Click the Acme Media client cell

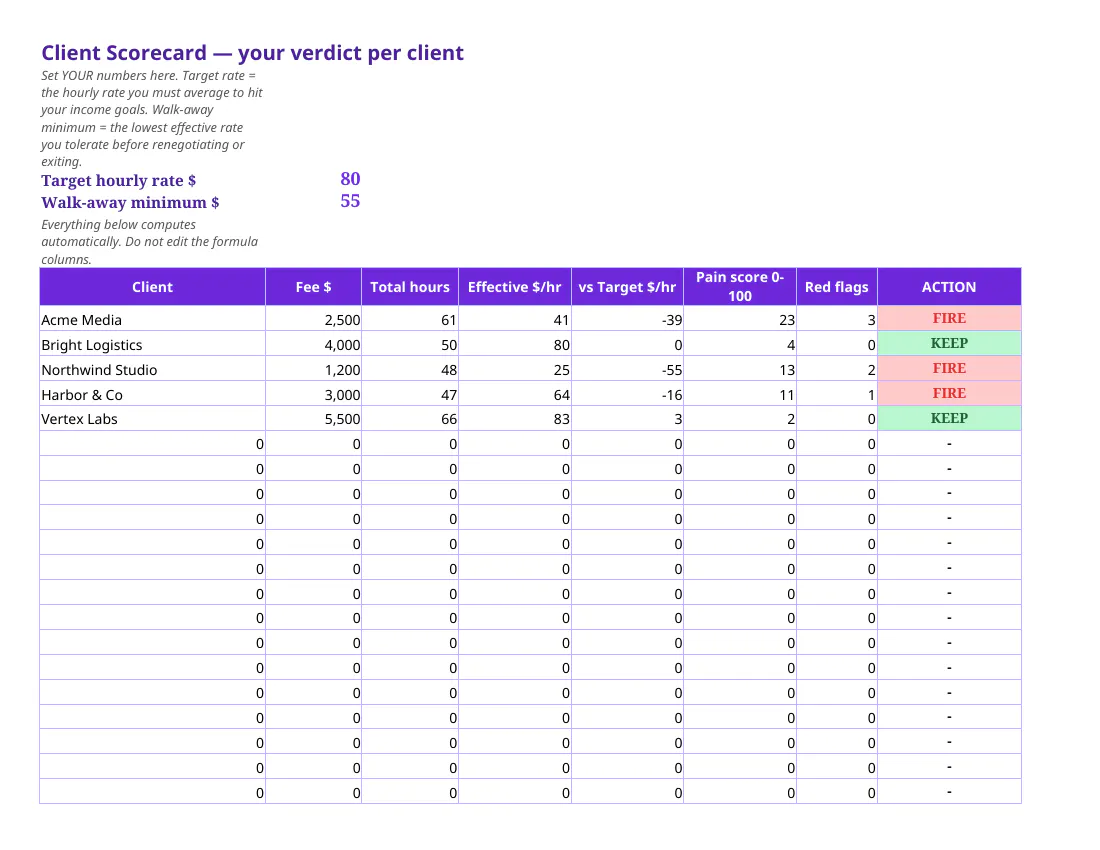click(152, 320)
